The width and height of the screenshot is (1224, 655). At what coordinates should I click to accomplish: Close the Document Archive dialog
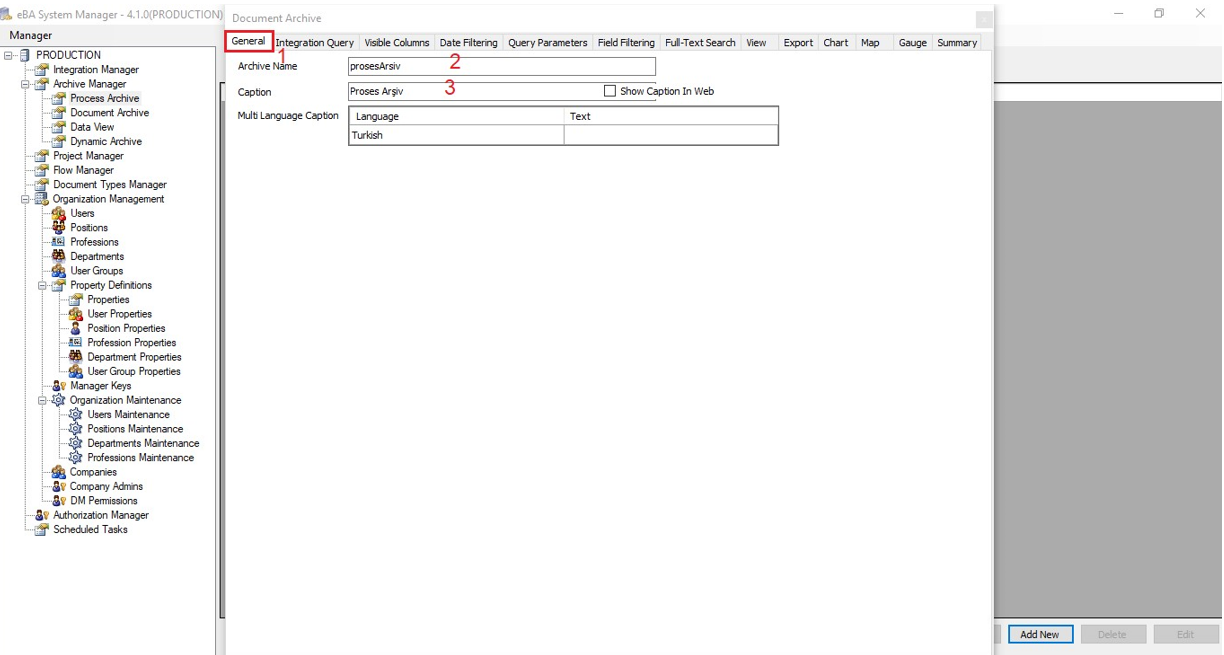(x=984, y=19)
